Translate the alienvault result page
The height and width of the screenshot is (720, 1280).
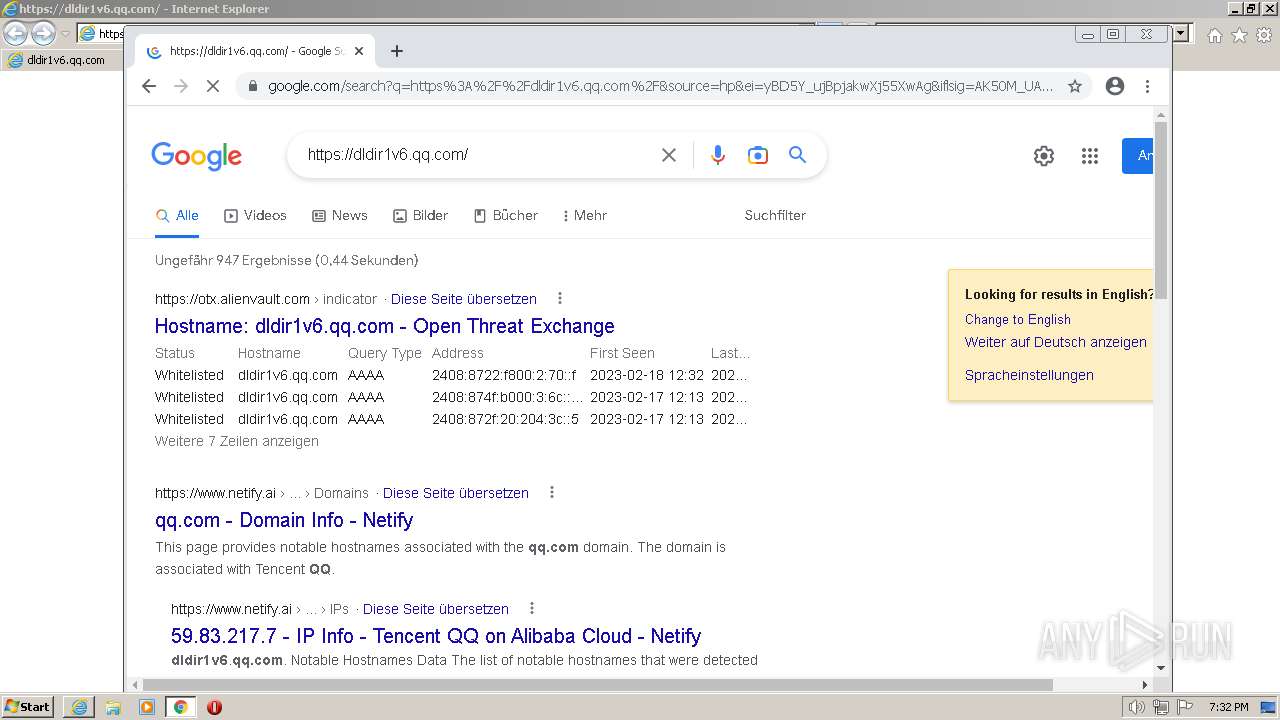(x=464, y=299)
